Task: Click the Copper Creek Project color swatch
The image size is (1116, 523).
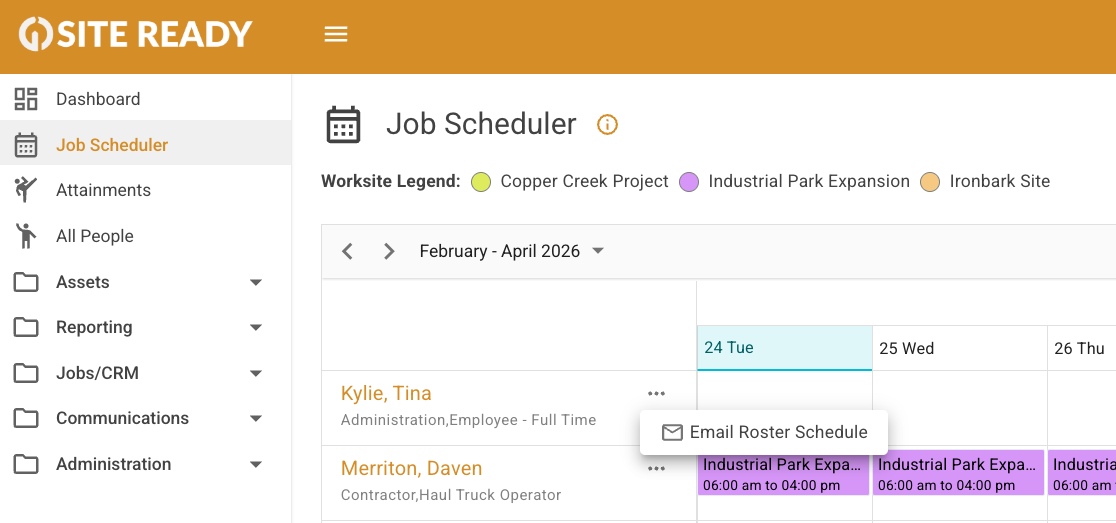Action: pyautogui.click(x=481, y=182)
